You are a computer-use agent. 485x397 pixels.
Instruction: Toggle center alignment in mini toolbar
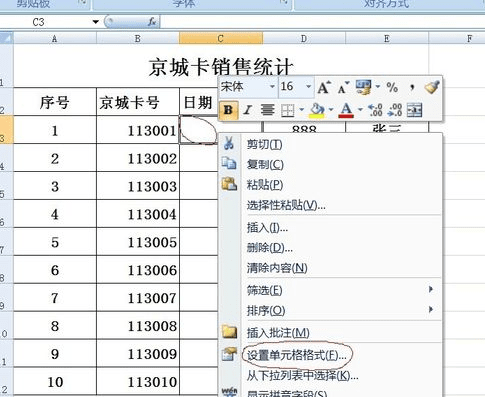coord(267,110)
